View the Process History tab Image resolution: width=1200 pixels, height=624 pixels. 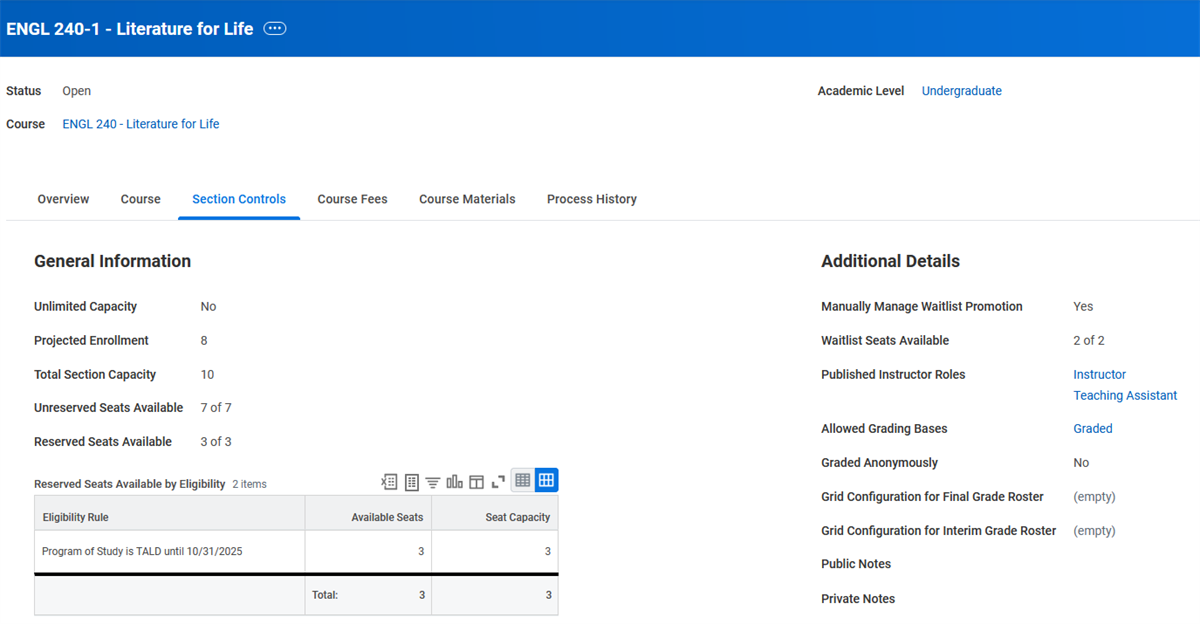pyautogui.click(x=592, y=199)
